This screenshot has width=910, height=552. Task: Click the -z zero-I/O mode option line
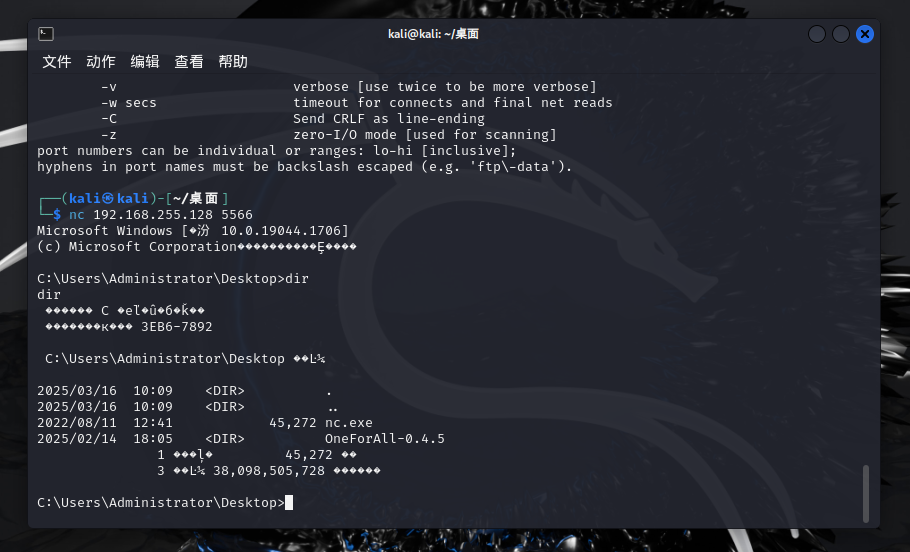click(328, 134)
